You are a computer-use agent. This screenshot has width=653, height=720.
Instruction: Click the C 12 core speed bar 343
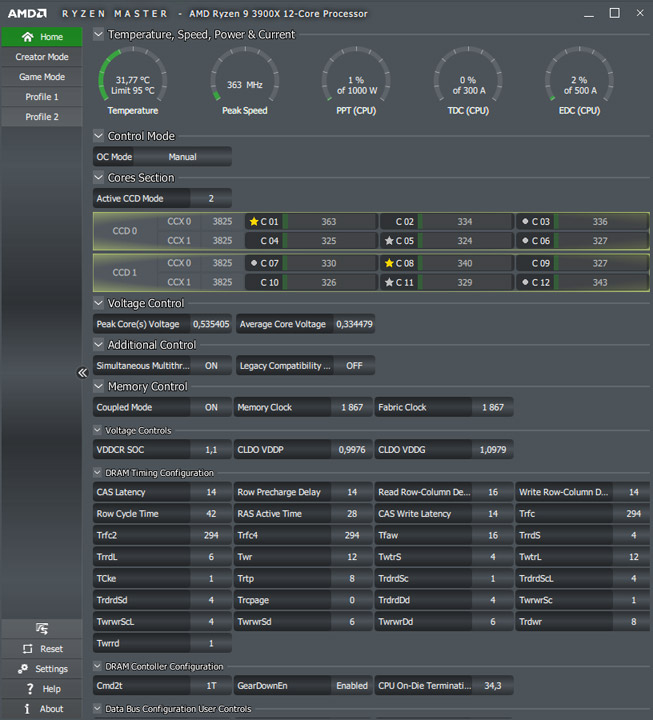[x=601, y=282]
